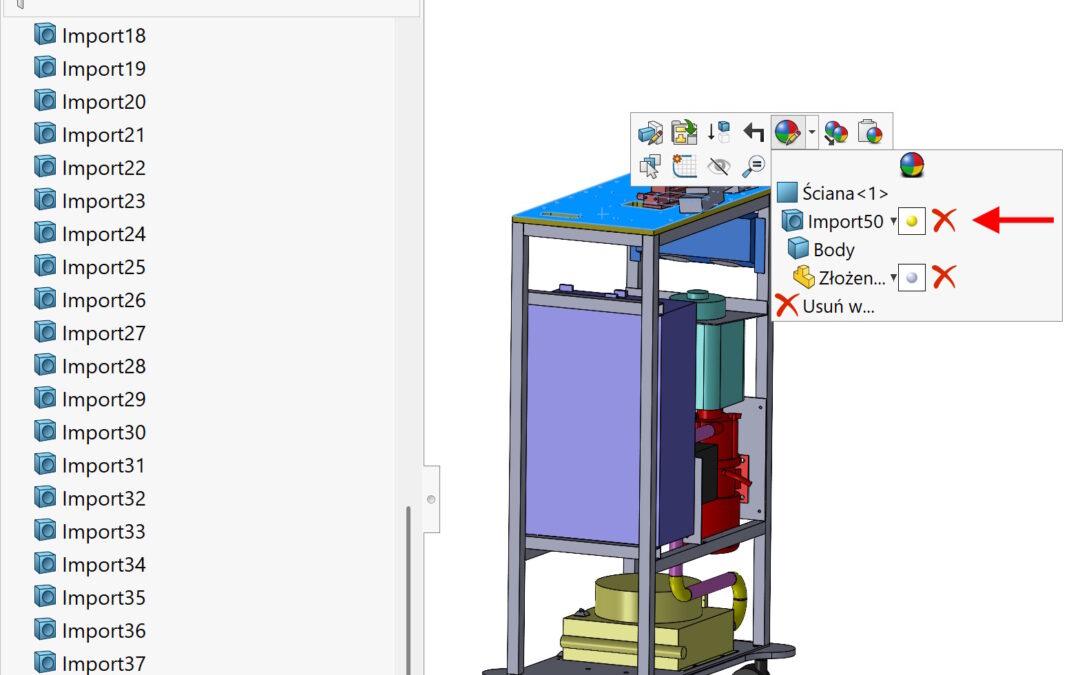Select Import25 in the feature tree
Viewport: 1080px width, 675px height.
[x=103, y=267]
